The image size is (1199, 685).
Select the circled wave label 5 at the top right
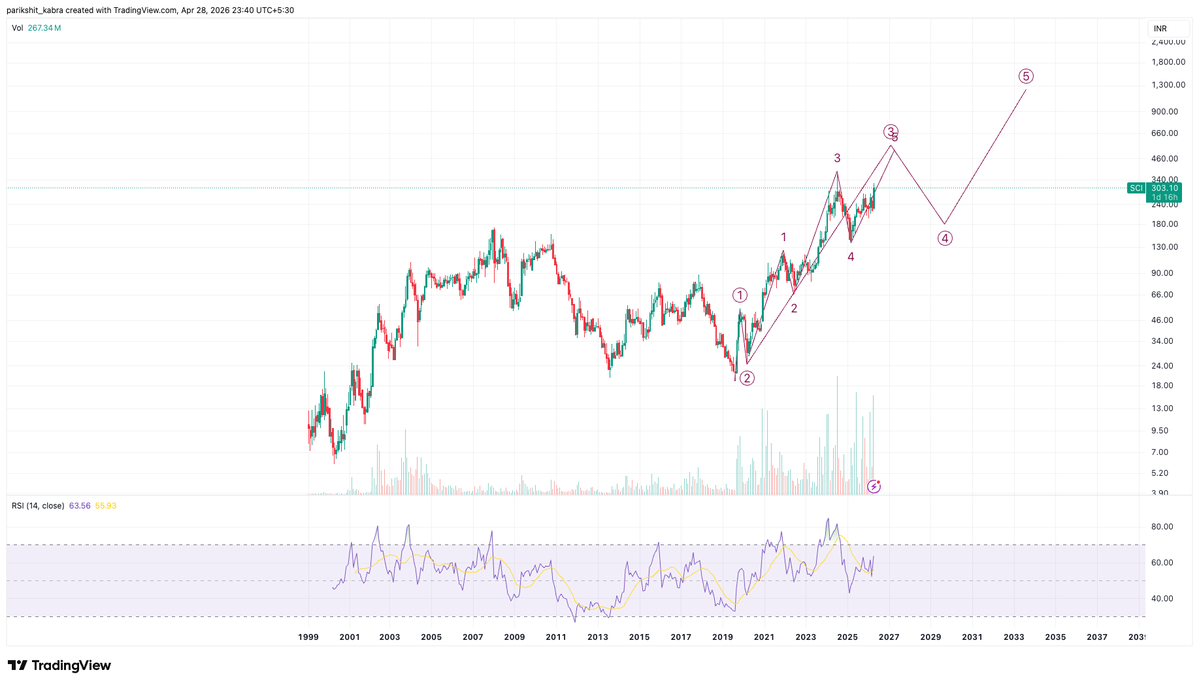click(x=1025, y=74)
